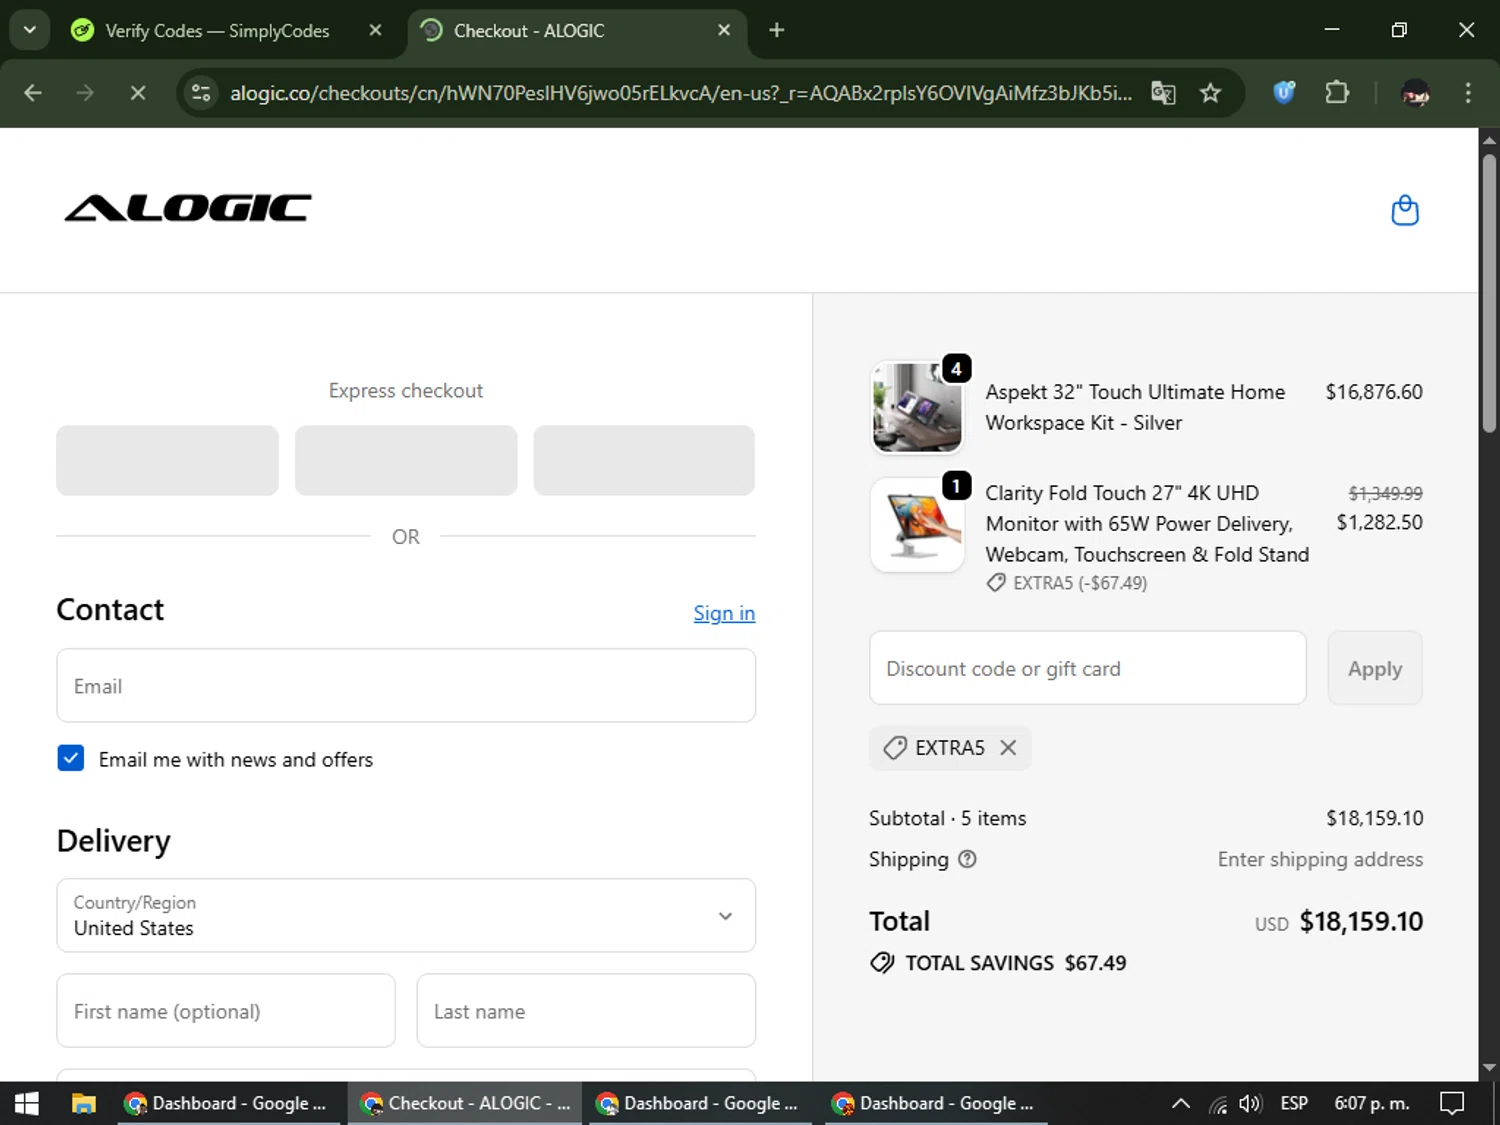Open the Chrome profile avatar
The image size is (1500, 1125).
(x=1415, y=93)
